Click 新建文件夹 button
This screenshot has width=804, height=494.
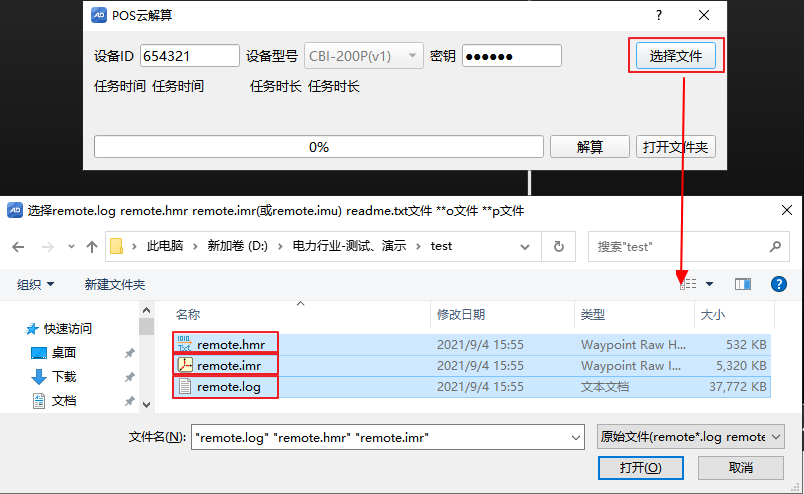pos(115,284)
